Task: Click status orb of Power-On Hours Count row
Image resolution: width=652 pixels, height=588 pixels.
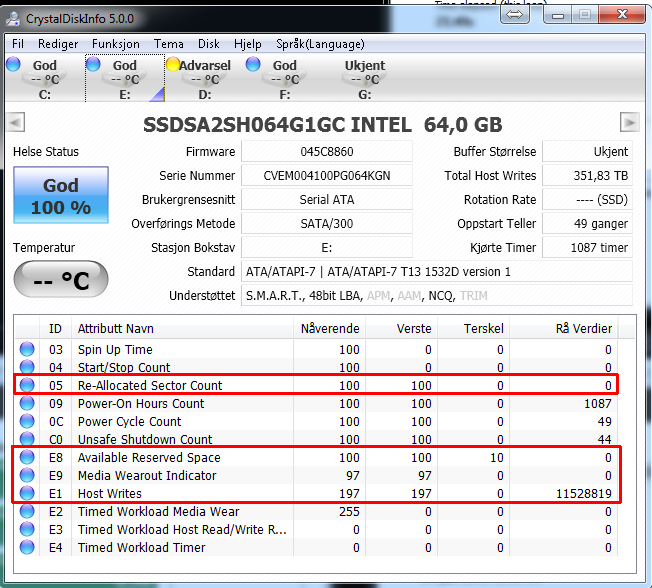Action: click(x=27, y=403)
